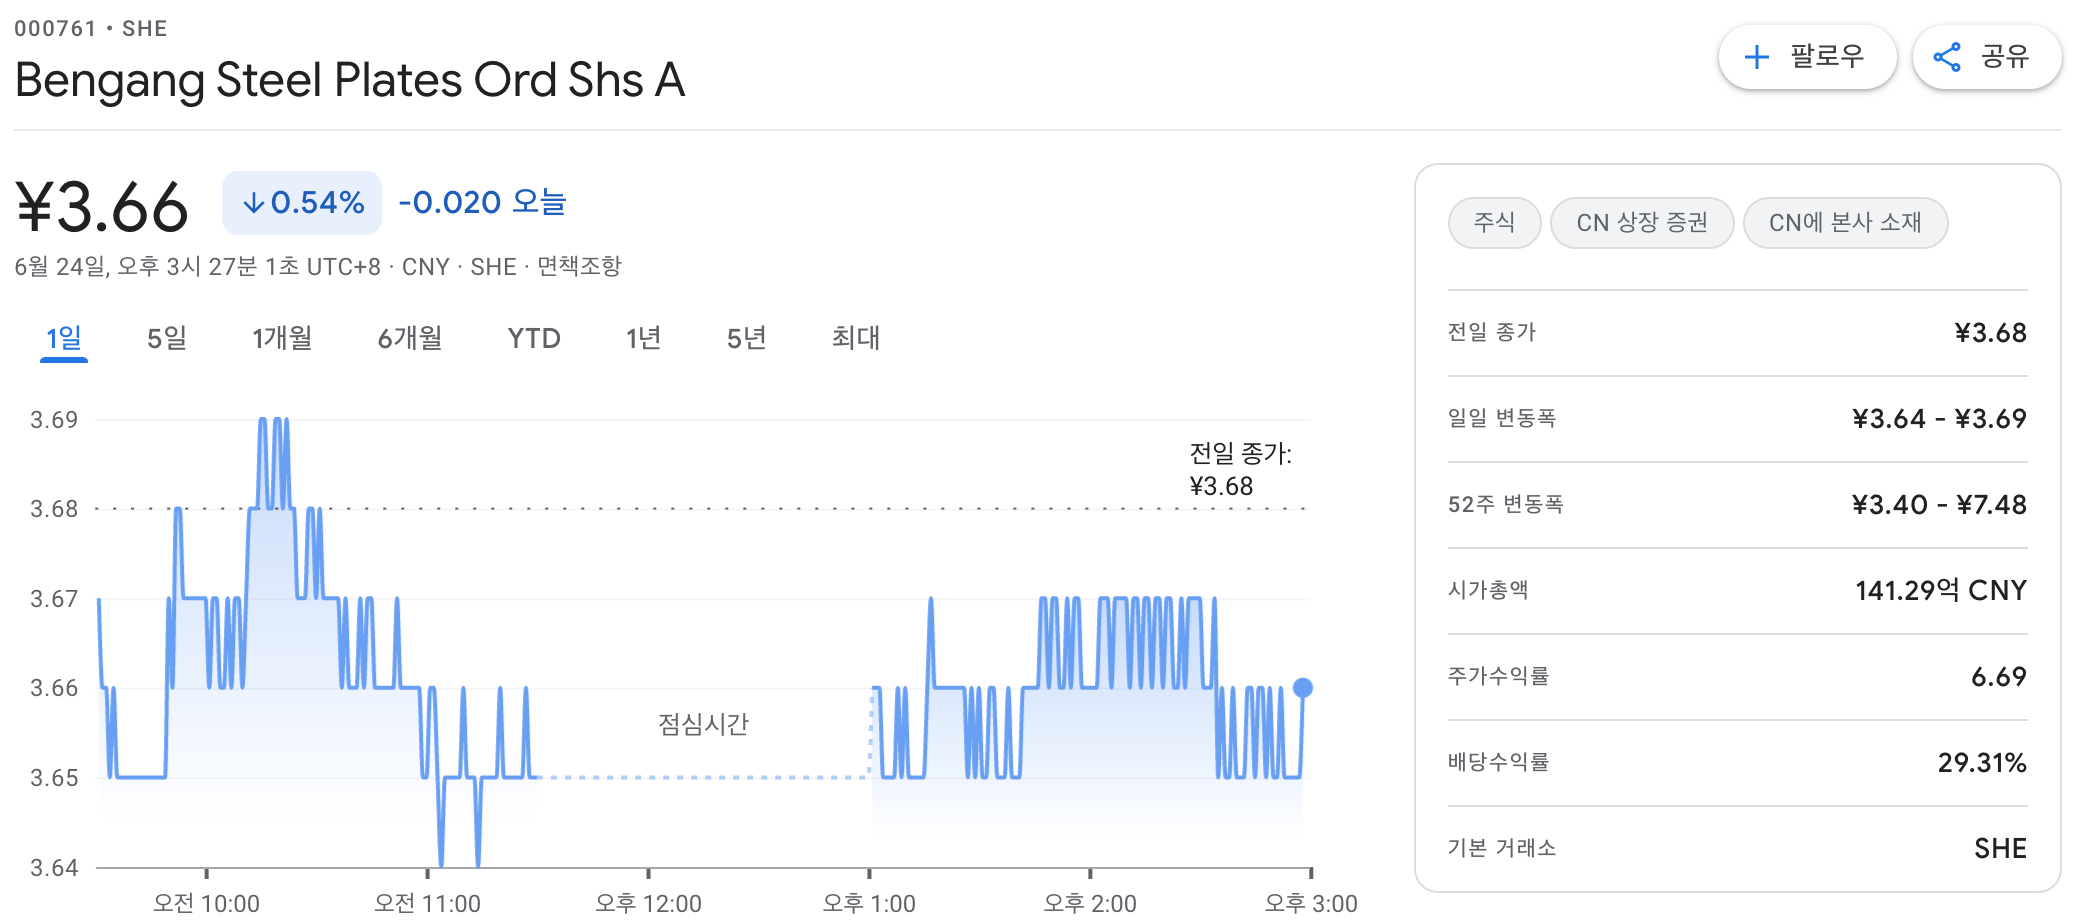Click the current price dot on chart
This screenshot has width=2074, height=922.
1302,688
